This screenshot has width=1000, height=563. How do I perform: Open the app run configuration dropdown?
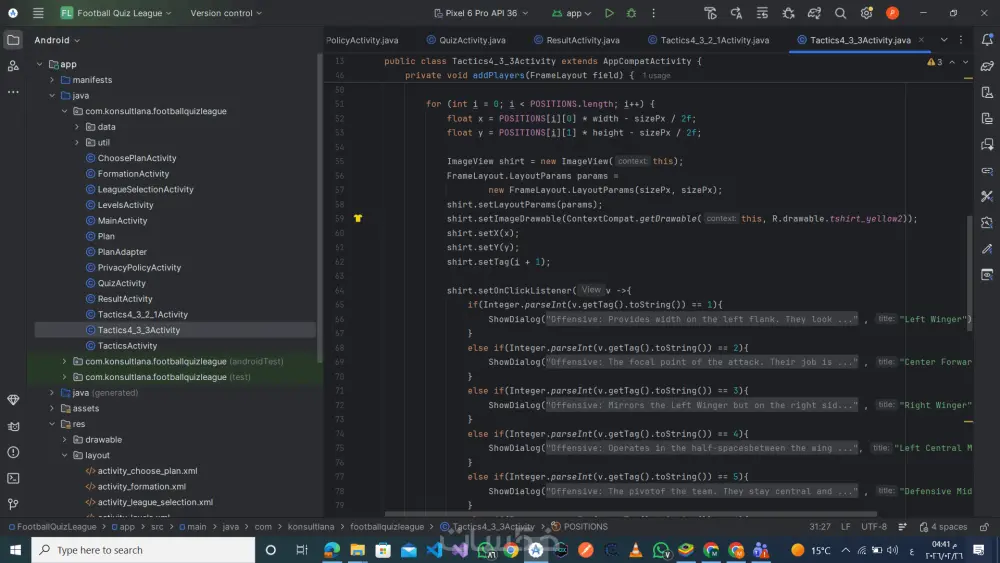572,13
